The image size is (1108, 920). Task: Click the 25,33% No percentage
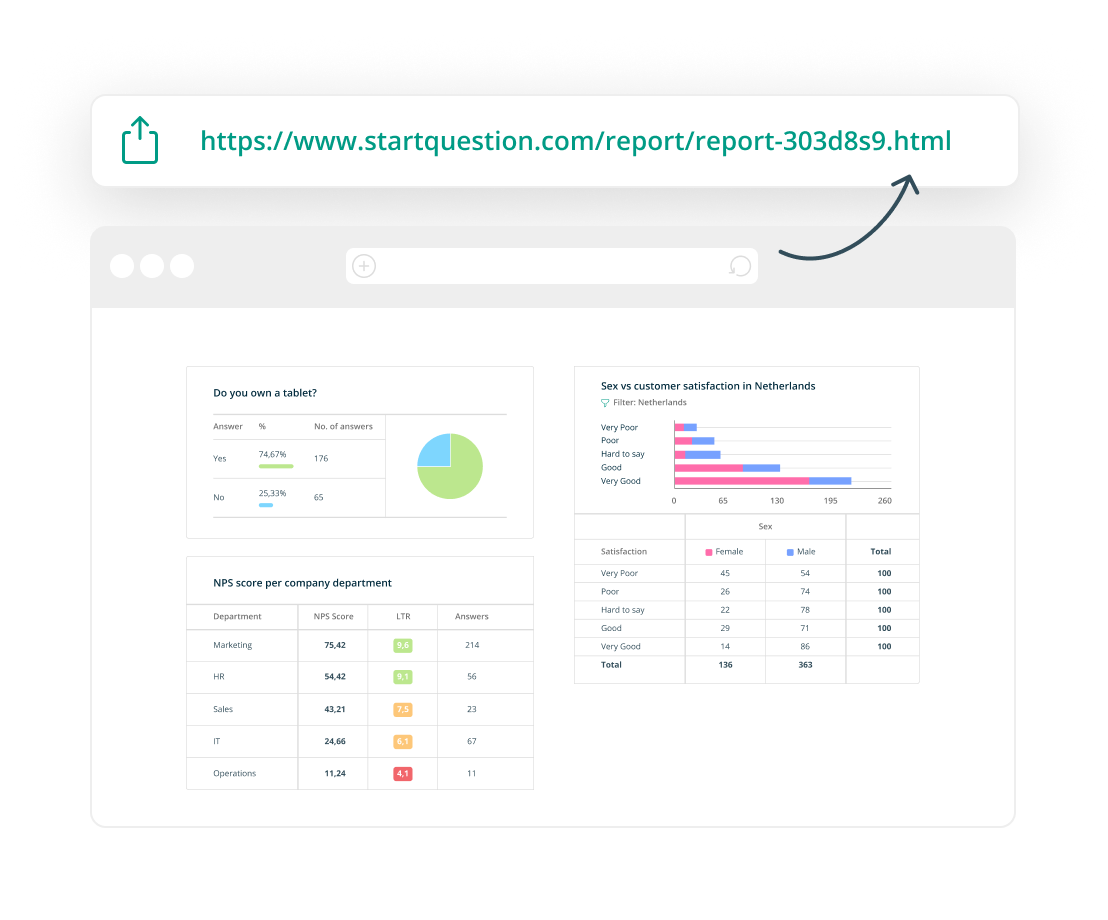[272, 493]
